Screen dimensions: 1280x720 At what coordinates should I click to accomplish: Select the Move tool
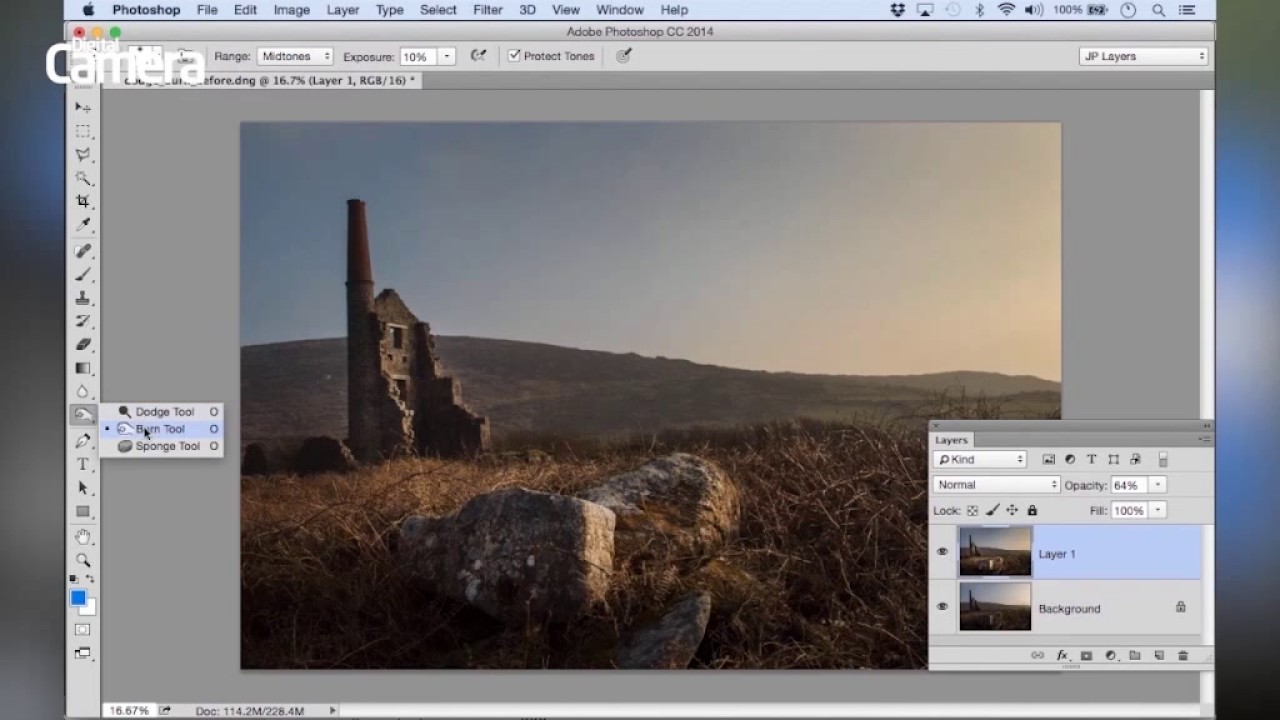pos(83,107)
